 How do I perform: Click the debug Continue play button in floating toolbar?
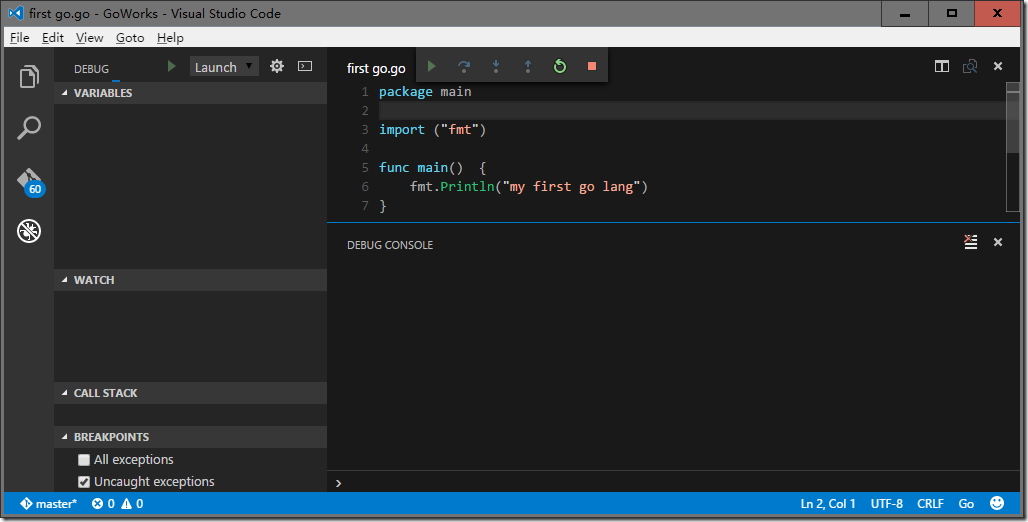pos(431,67)
